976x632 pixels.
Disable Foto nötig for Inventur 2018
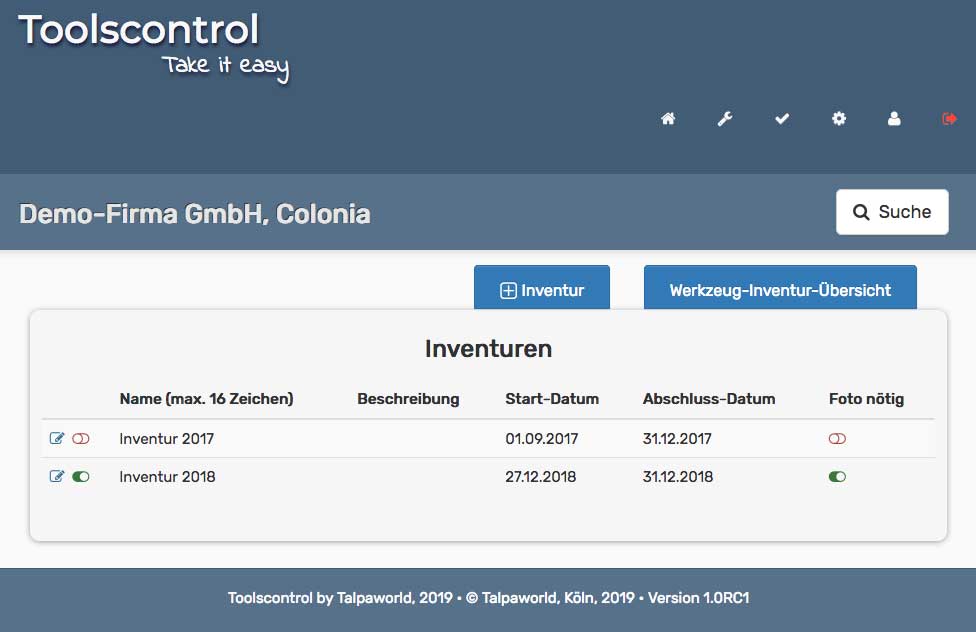click(x=837, y=477)
